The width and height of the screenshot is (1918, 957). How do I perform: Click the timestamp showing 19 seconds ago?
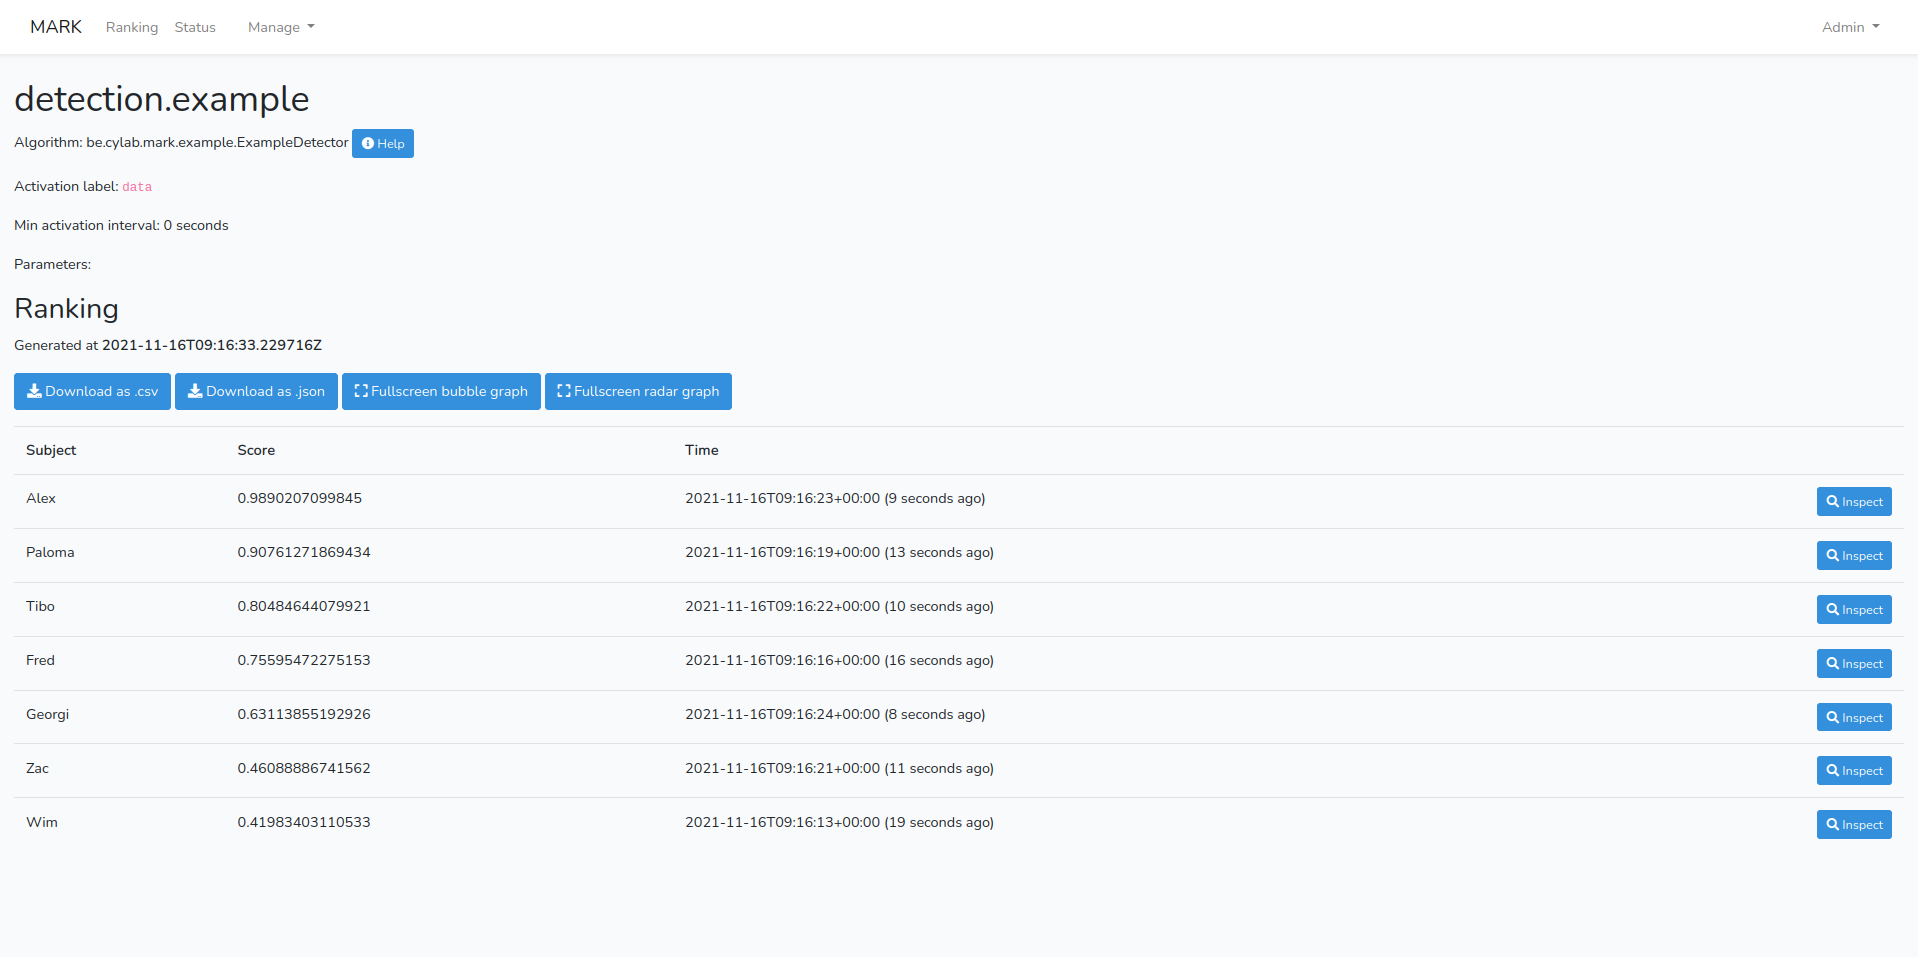(x=839, y=822)
